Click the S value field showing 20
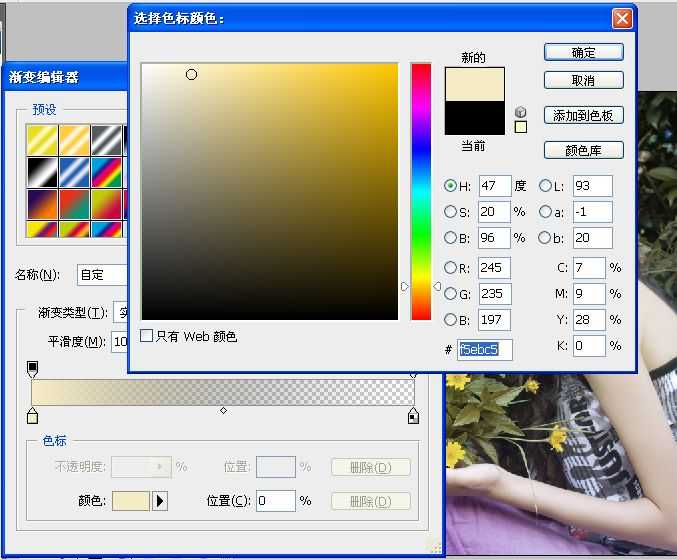 pyautogui.click(x=495, y=212)
